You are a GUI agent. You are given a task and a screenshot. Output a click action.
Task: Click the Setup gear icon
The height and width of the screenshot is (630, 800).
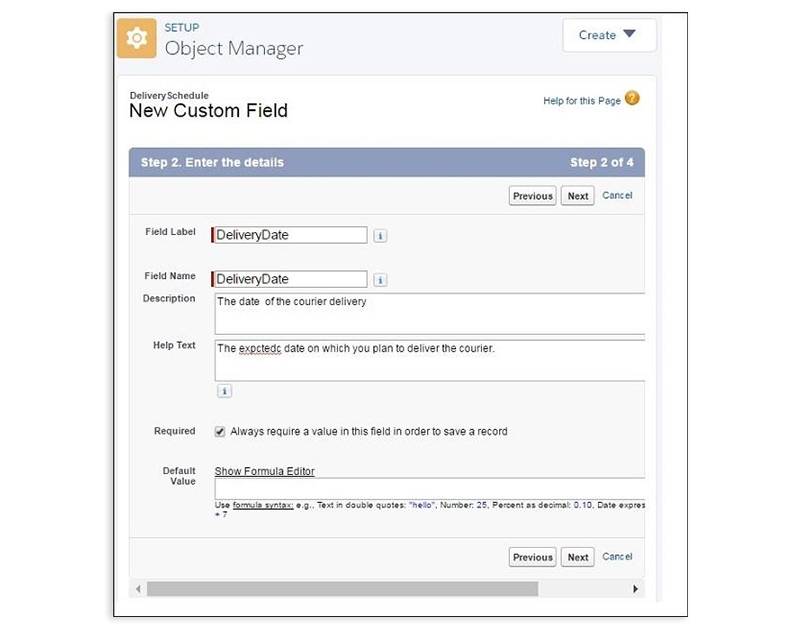[x=136, y=38]
